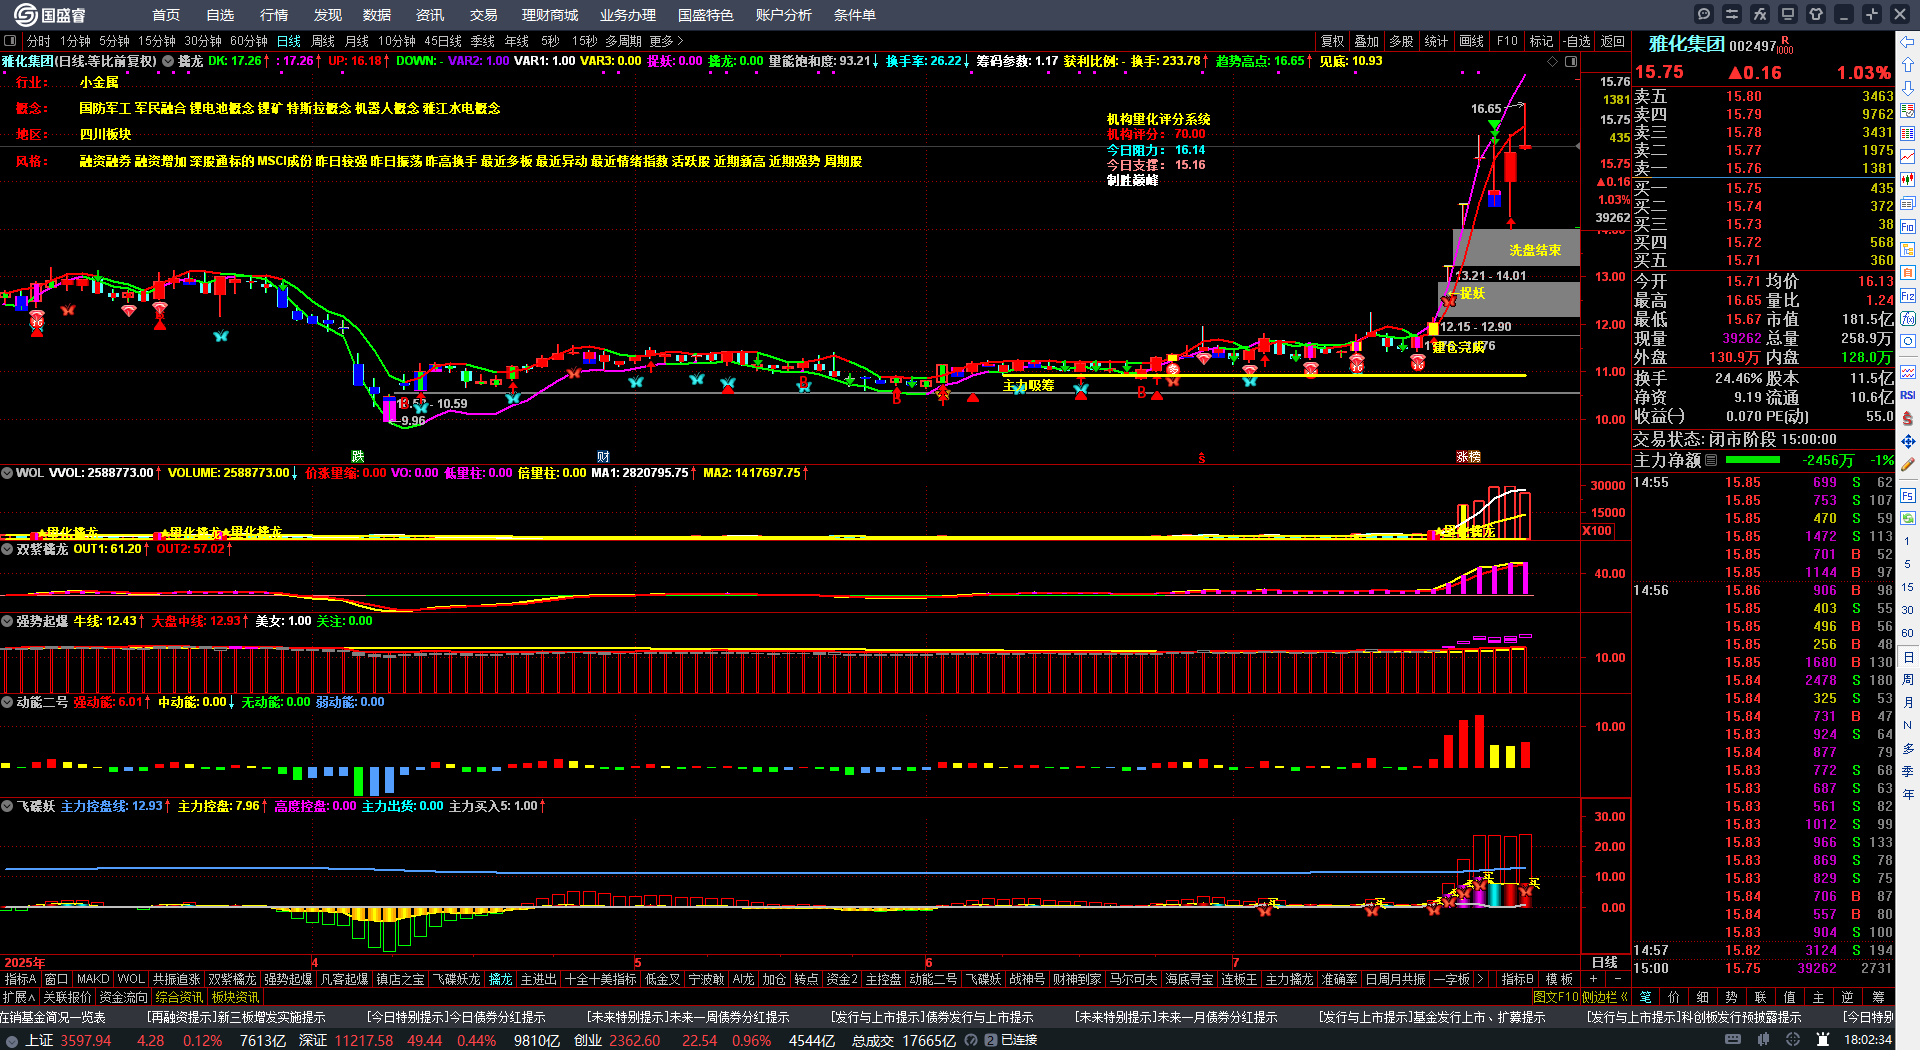
Task: Open the 叠加 overlay dropdown
Action: pos(1366,41)
